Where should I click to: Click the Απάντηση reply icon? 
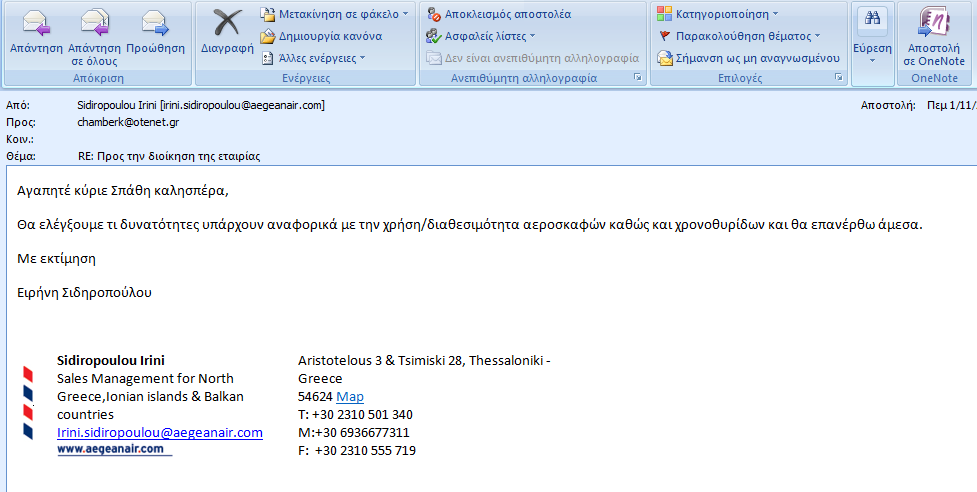36,23
